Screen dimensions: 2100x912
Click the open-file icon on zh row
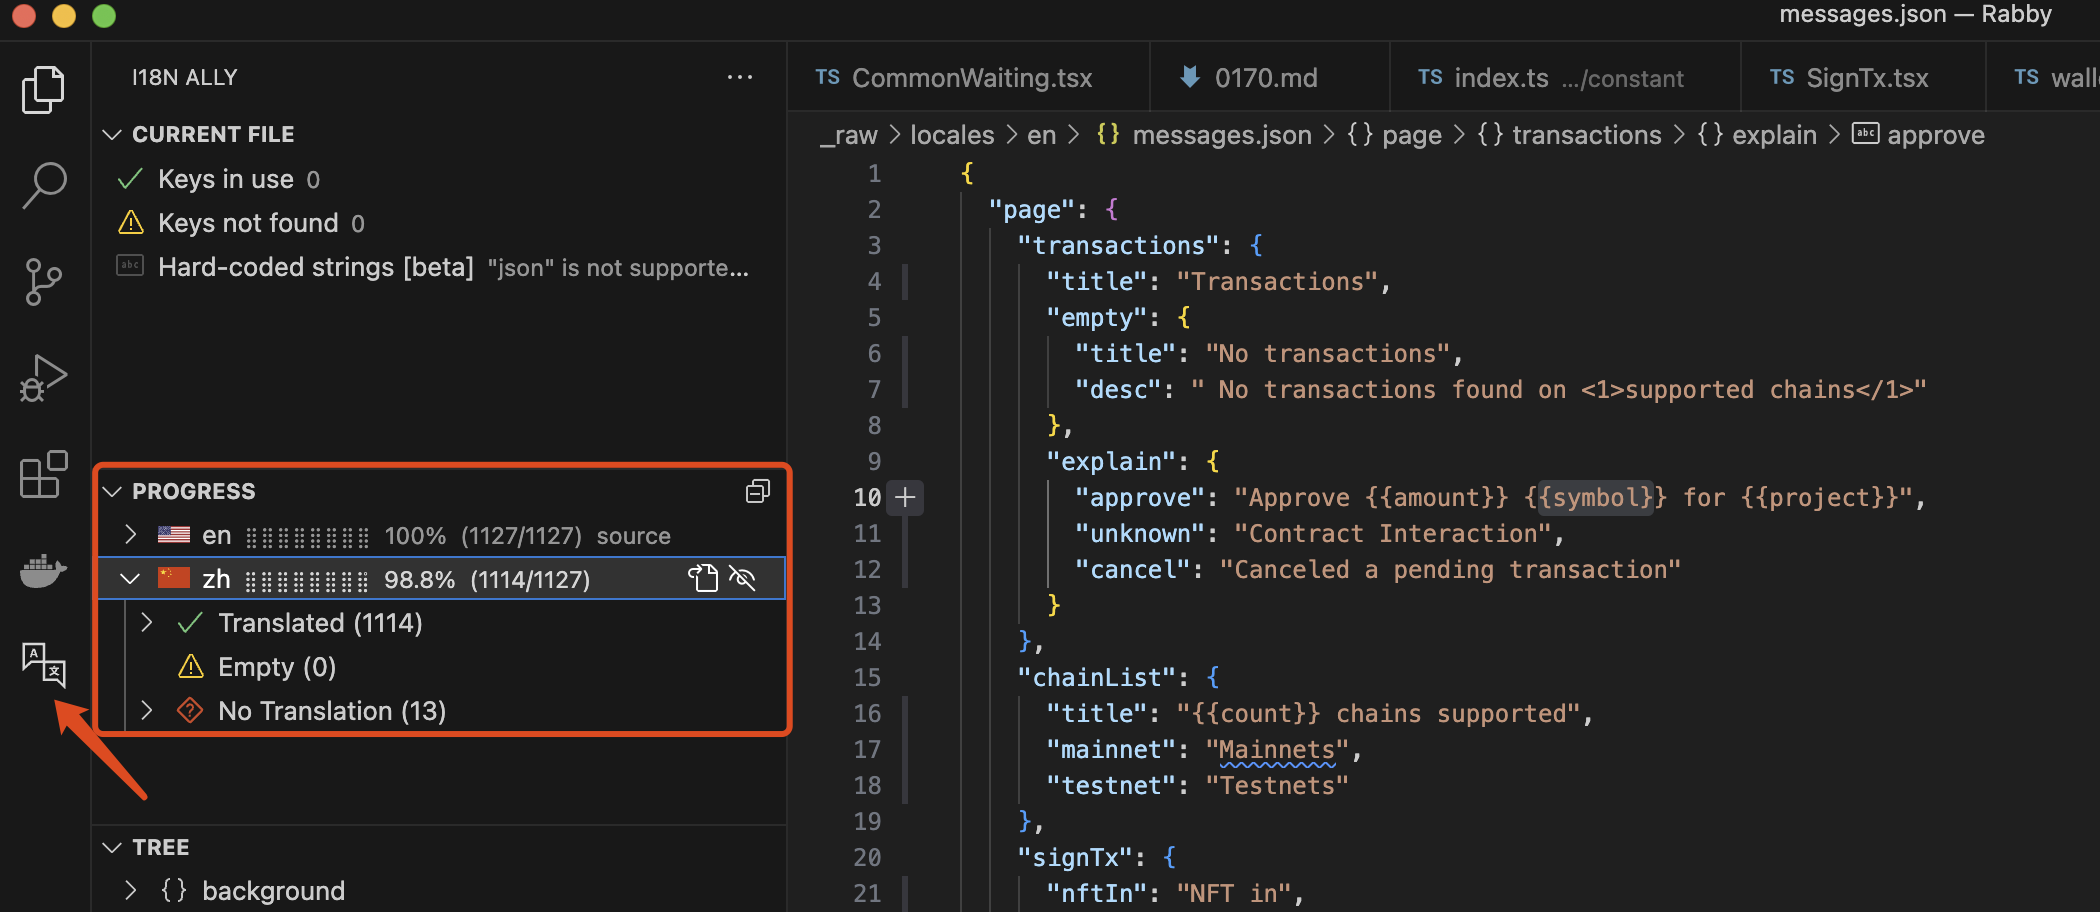[703, 578]
